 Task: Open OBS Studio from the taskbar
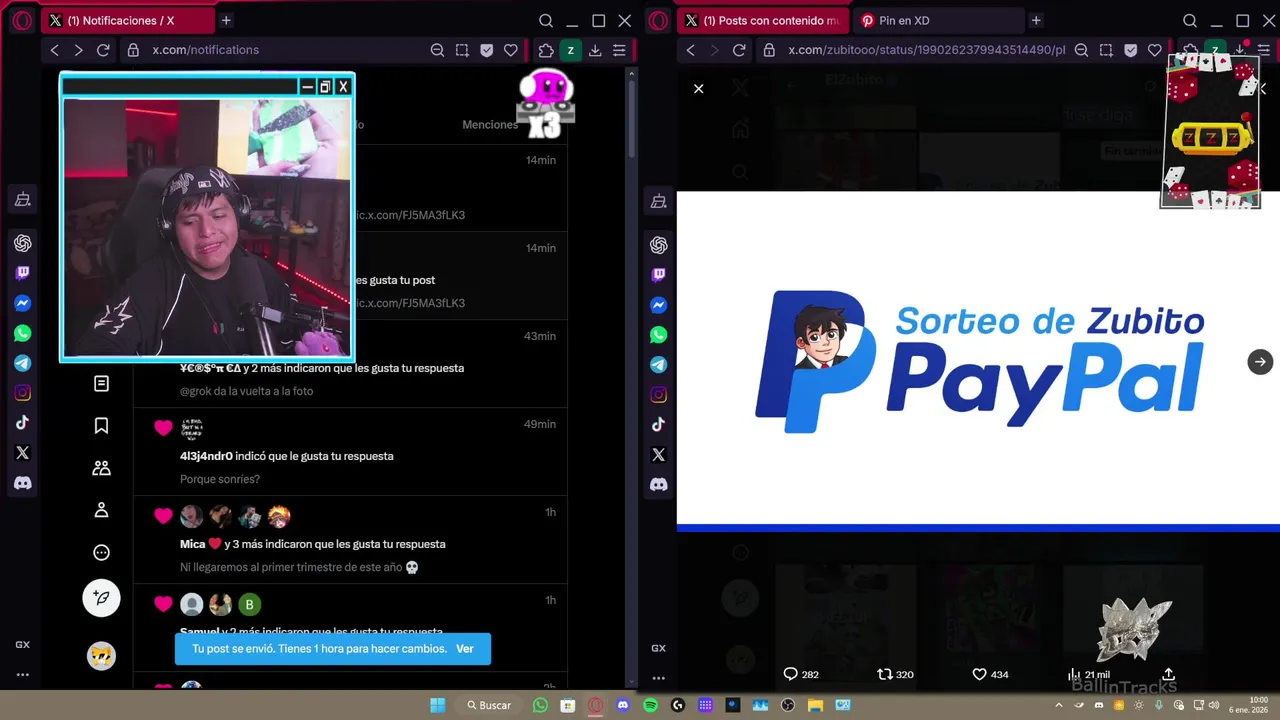coord(787,705)
